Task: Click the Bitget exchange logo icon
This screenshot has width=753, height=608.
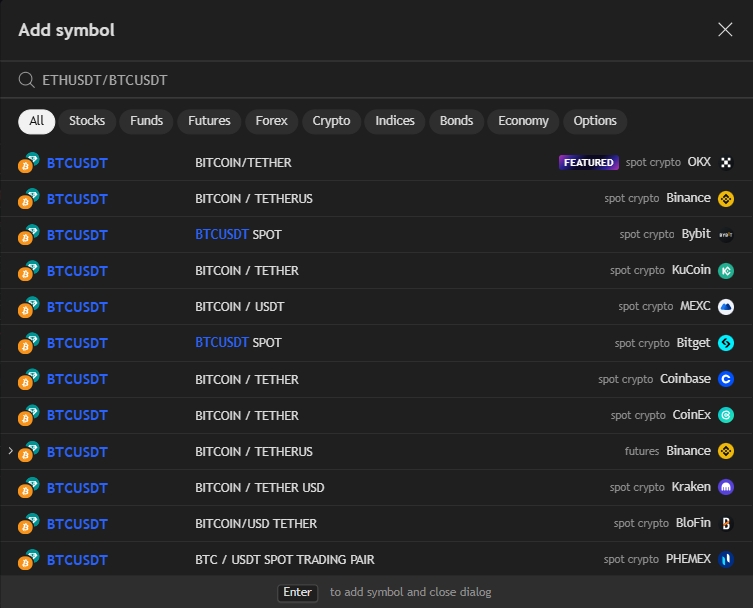Action: [x=726, y=343]
